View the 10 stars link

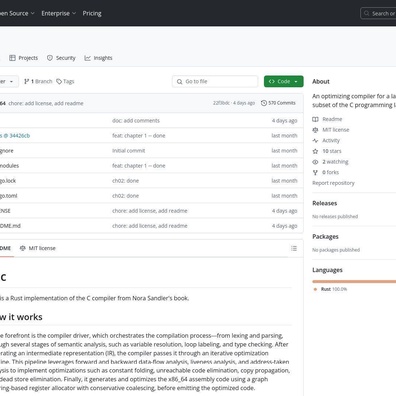click(332, 151)
